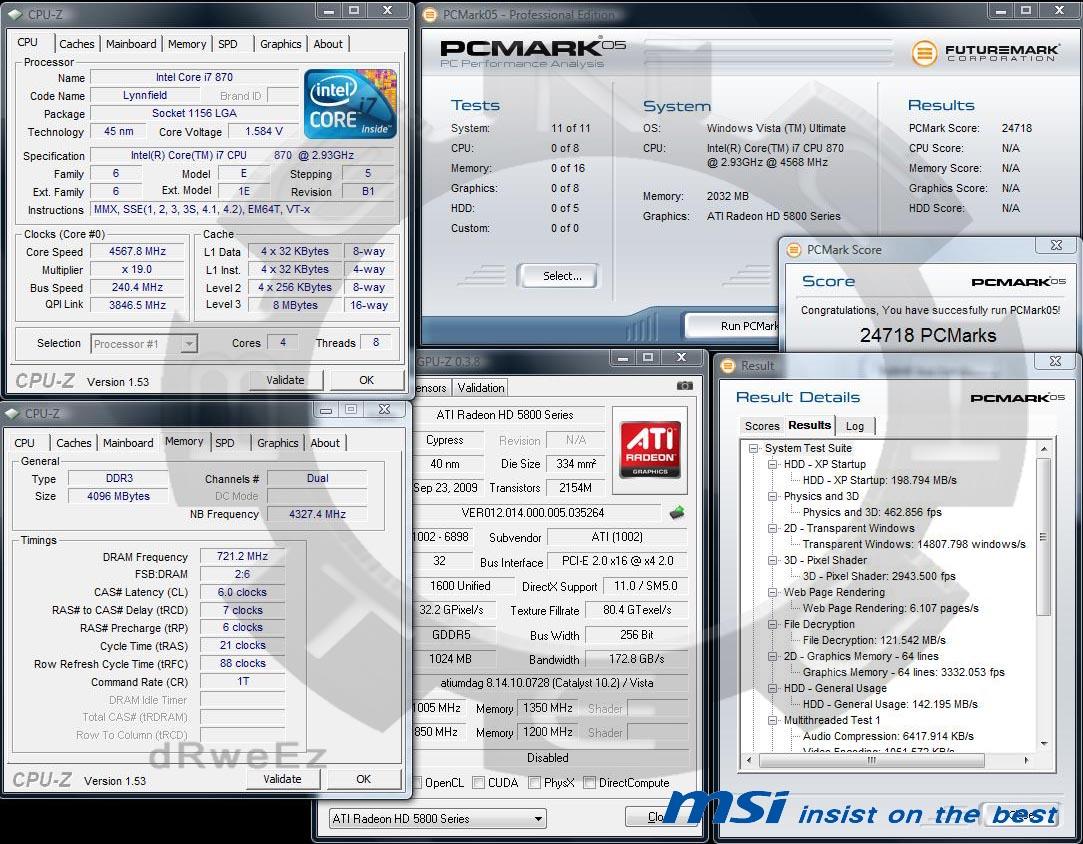This screenshot has width=1083, height=844.
Task: Open the About tab in top CPU-Z
Action: pos(328,44)
